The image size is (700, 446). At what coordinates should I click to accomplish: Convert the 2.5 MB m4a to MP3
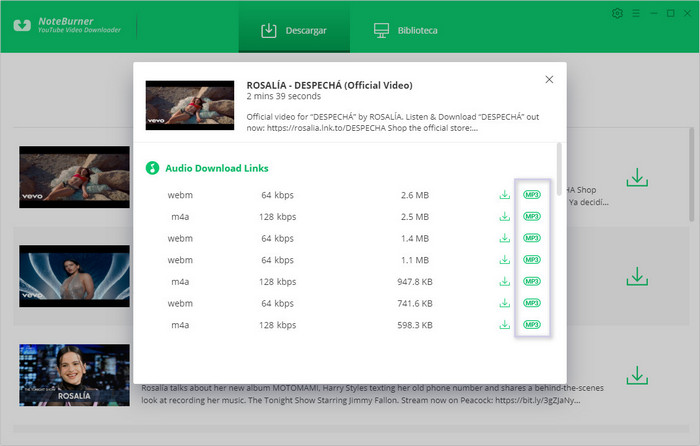click(532, 217)
